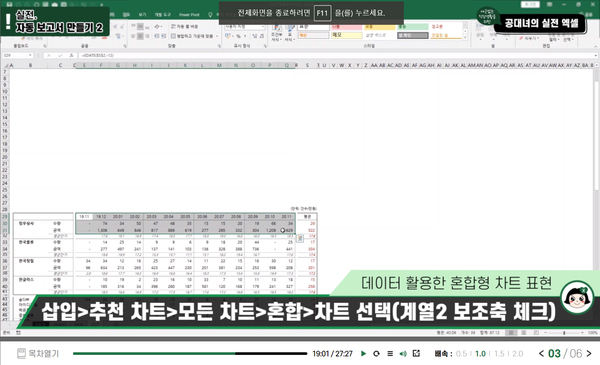The height and width of the screenshot is (365, 600).
Task: Open the alignment group dialog launcher
Action: (220, 46)
